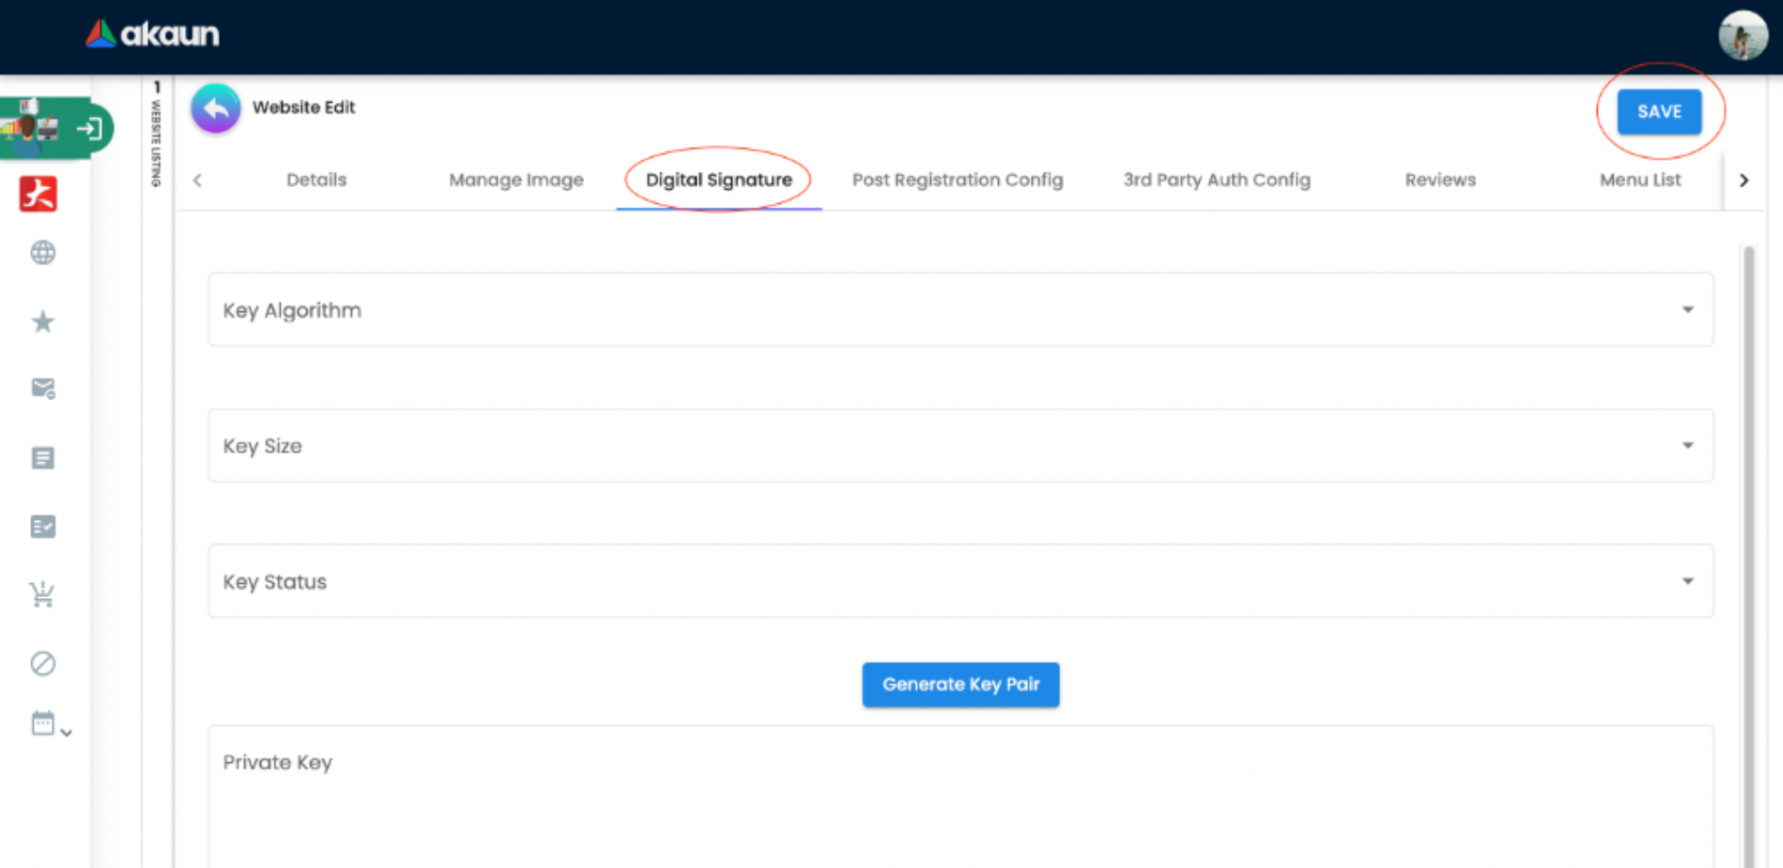The width and height of the screenshot is (1783, 868).
Task: Switch to the Manage Image tab
Action: tap(516, 180)
